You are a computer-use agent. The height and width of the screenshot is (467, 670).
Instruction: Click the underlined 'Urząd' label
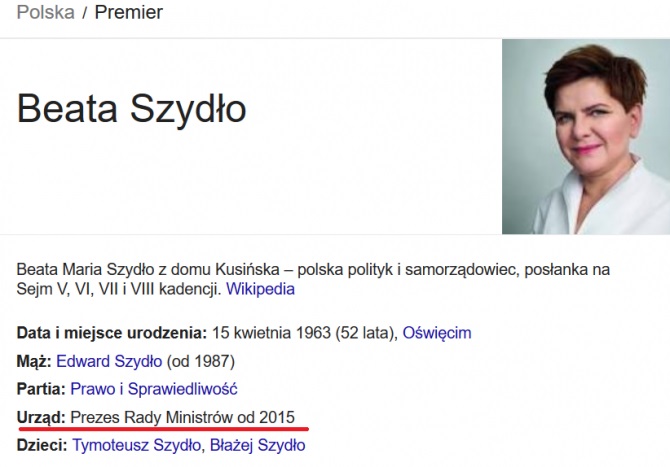pyautogui.click(x=41, y=416)
